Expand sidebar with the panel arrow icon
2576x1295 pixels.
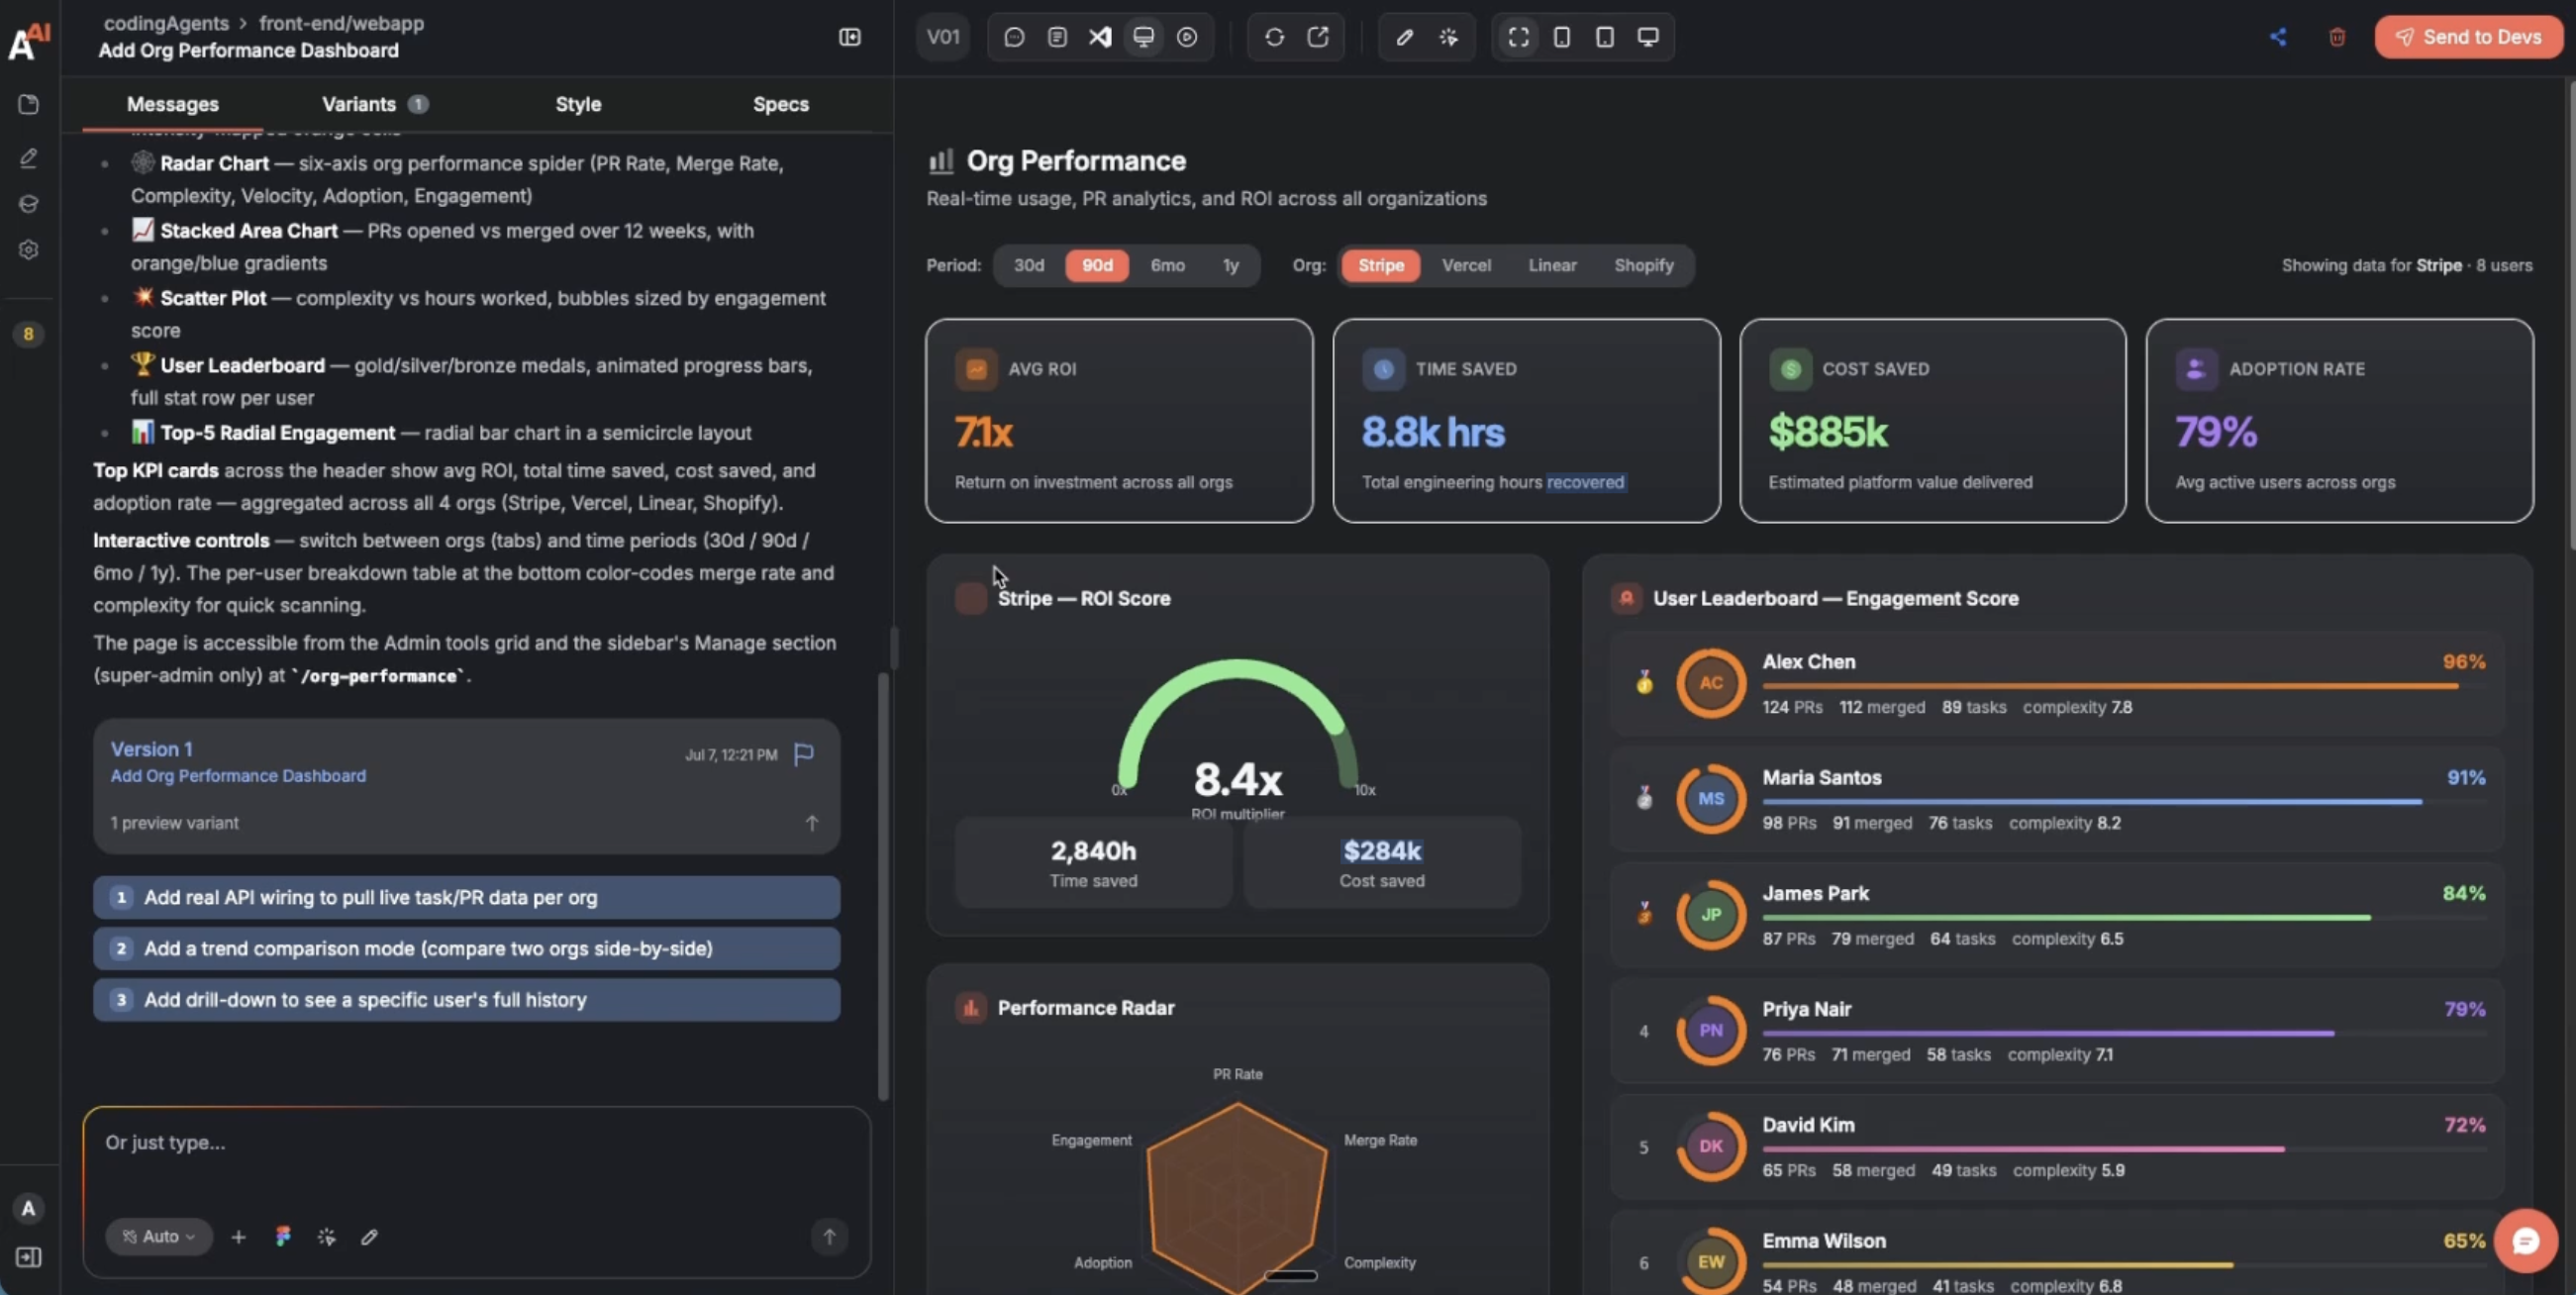28,1257
